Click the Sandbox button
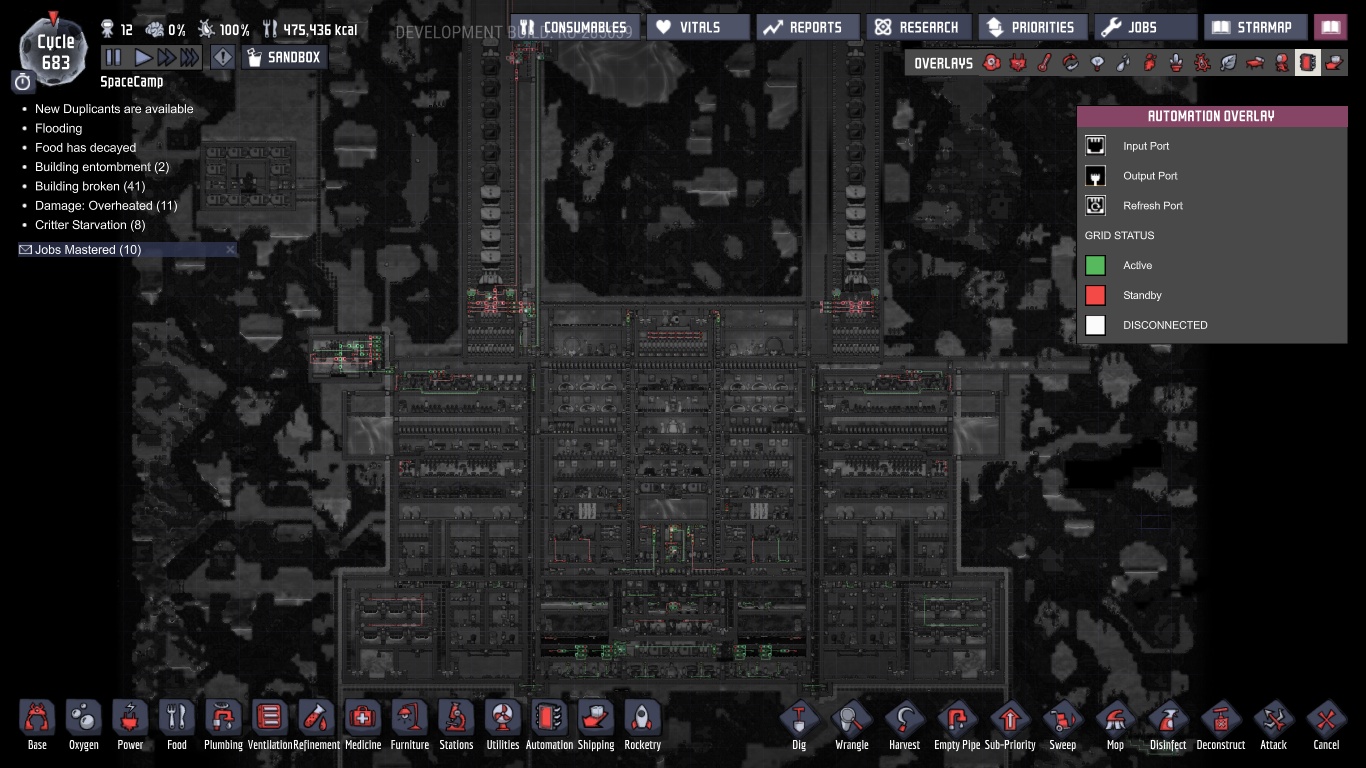 283,57
